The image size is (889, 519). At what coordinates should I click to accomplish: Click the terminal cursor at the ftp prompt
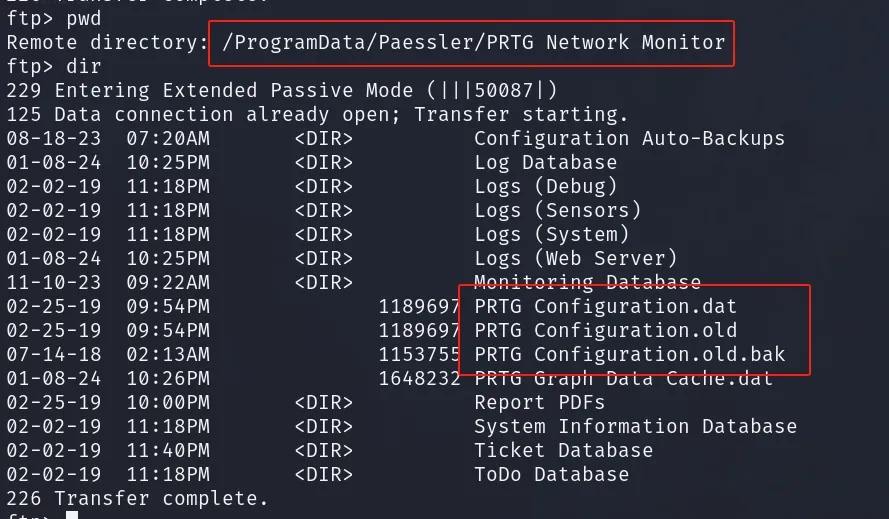coord(72,515)
